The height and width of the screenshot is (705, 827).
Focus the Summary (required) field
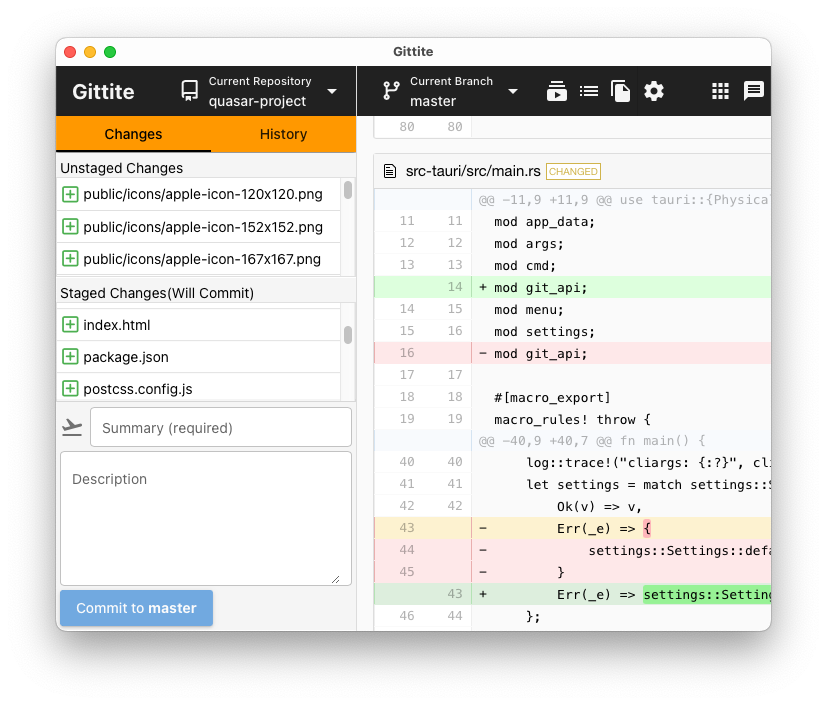[220, 427]
